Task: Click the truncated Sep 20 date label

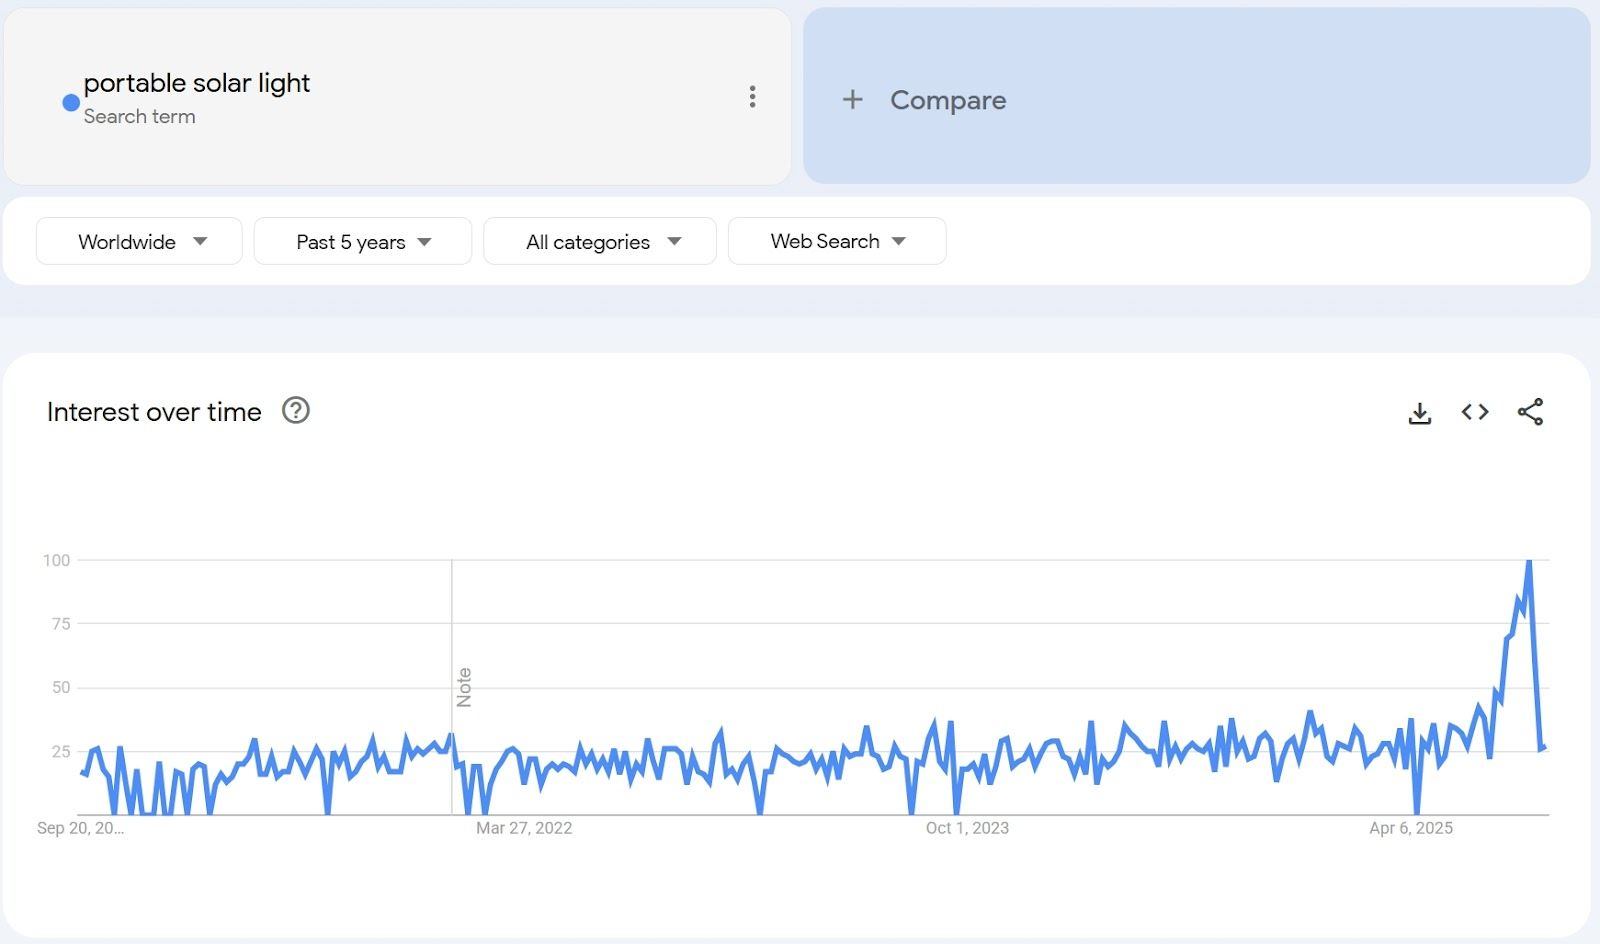Action: 80,828
